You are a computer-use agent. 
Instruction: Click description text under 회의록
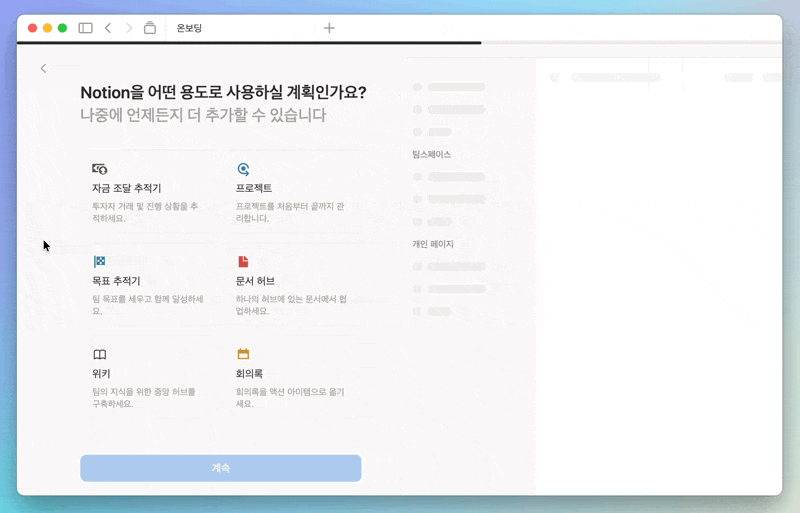tap(290, 398)
